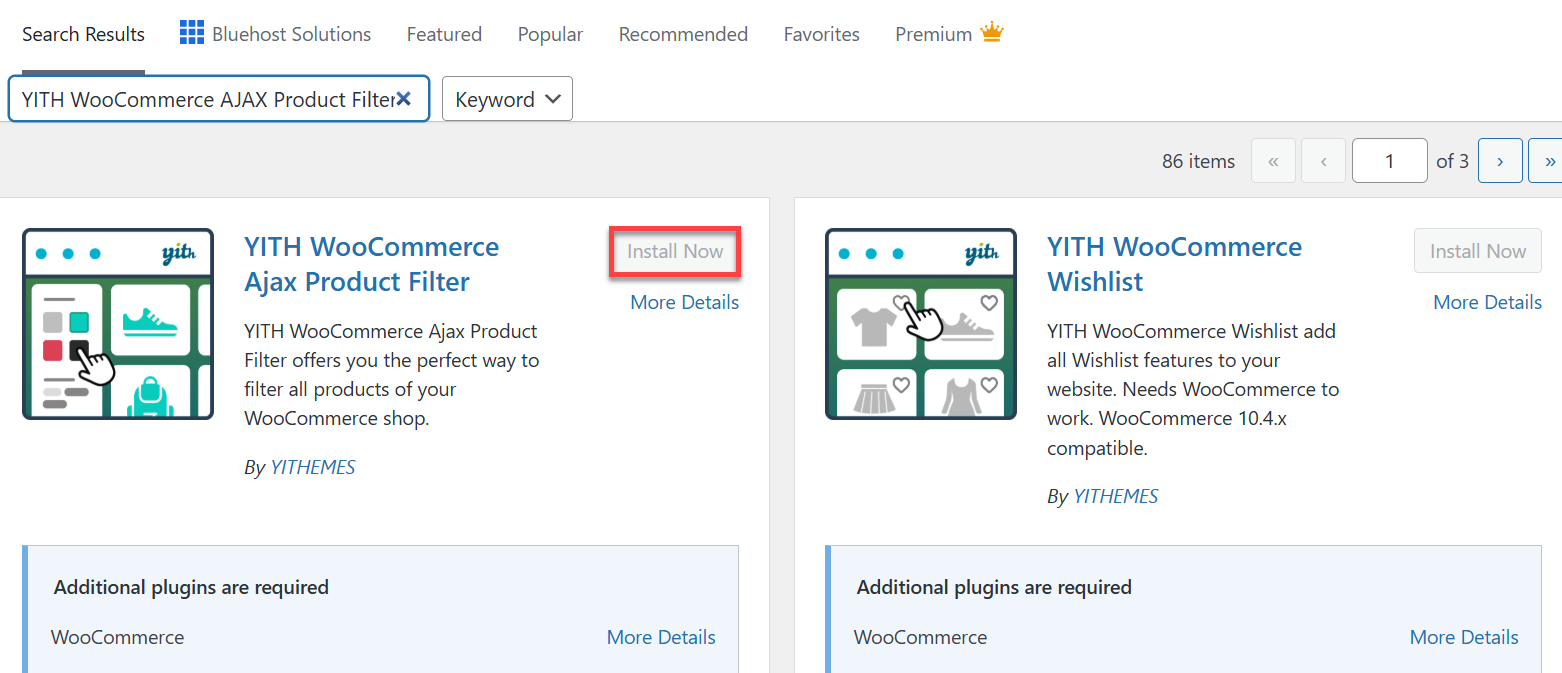Install YITH WooCommerce Ajax Product Filter
This screenshot has height=673, width=1562.
[674, 251]
